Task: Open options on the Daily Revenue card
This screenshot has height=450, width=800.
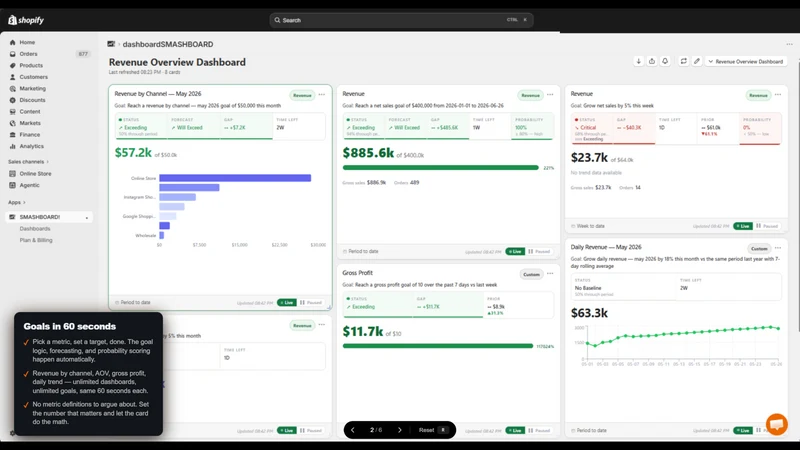Action: [x=778, y=248]
